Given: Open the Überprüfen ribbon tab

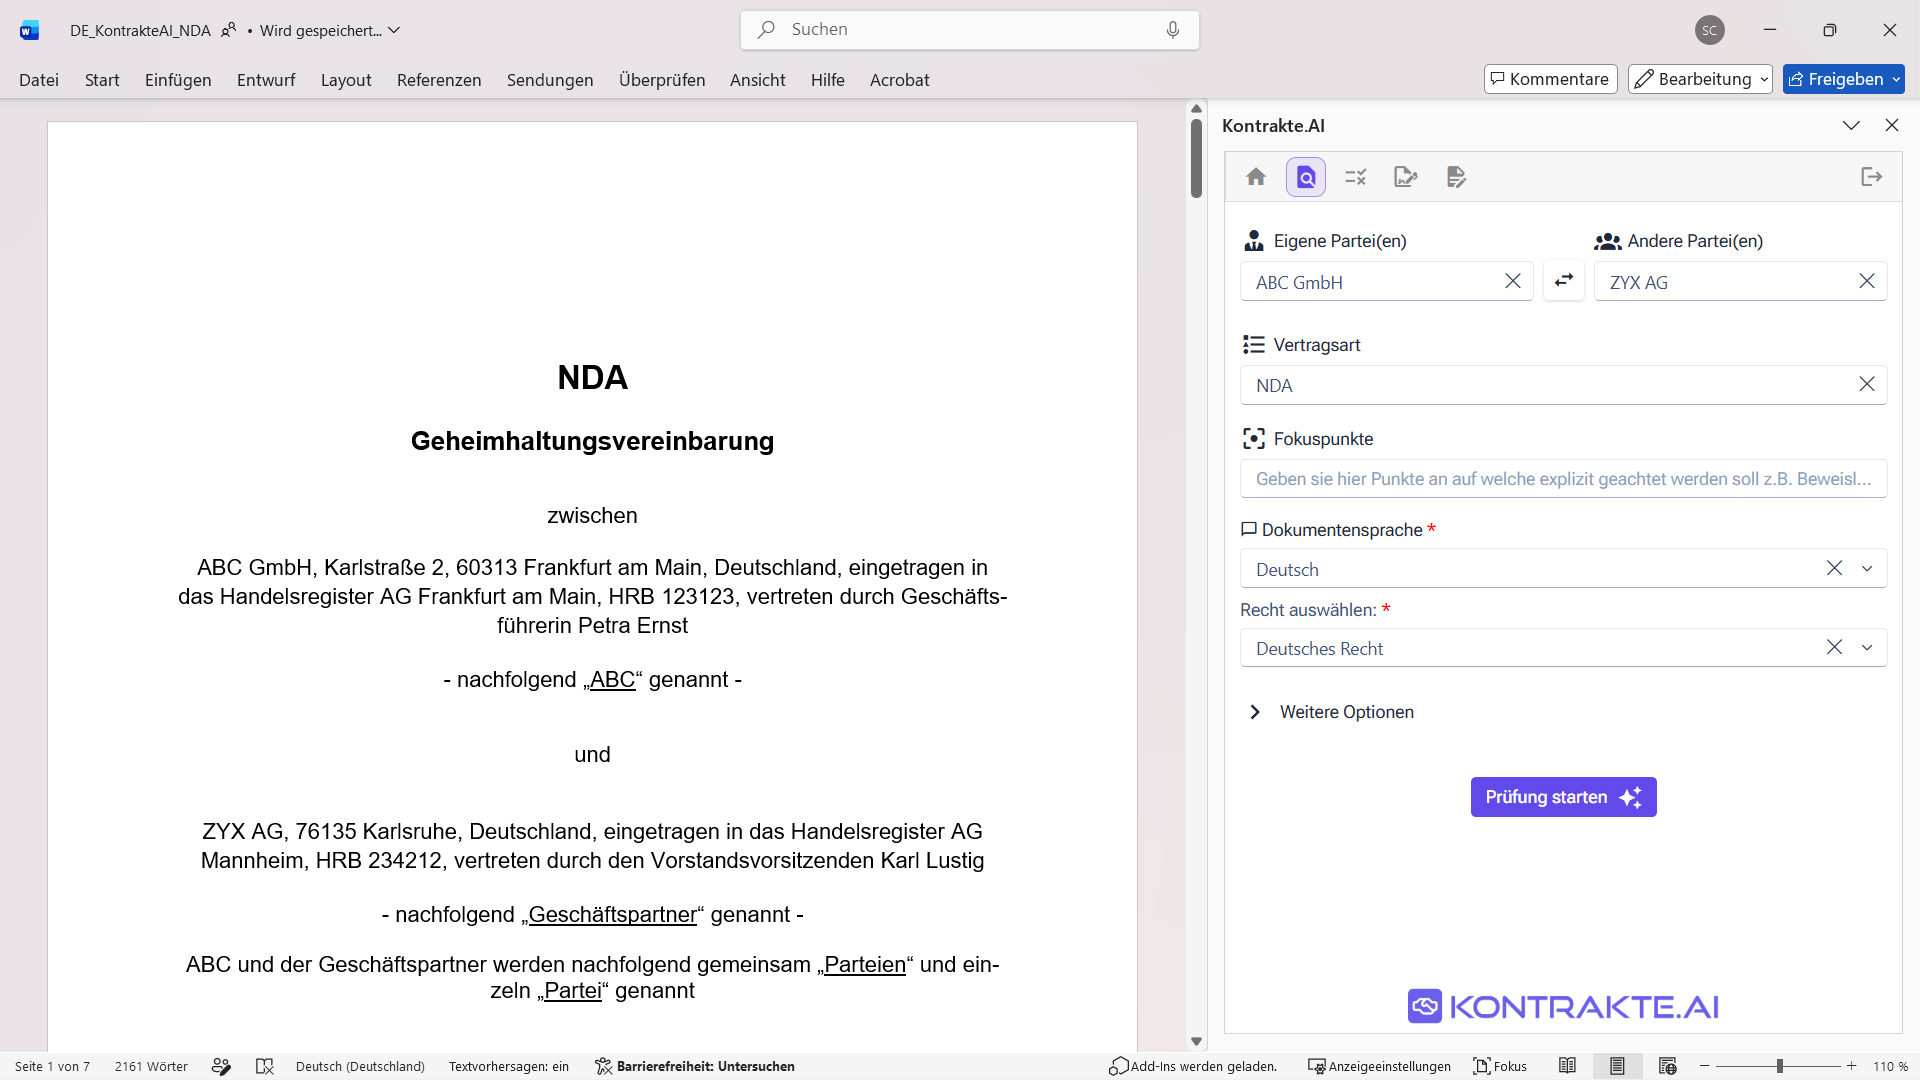Looking at the screenshot, I should [x=662, y=80].
